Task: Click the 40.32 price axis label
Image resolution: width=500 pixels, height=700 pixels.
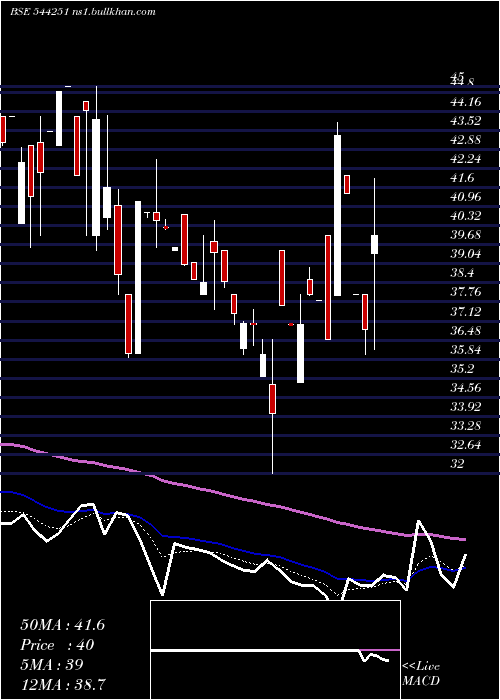Action: (466, 216)
